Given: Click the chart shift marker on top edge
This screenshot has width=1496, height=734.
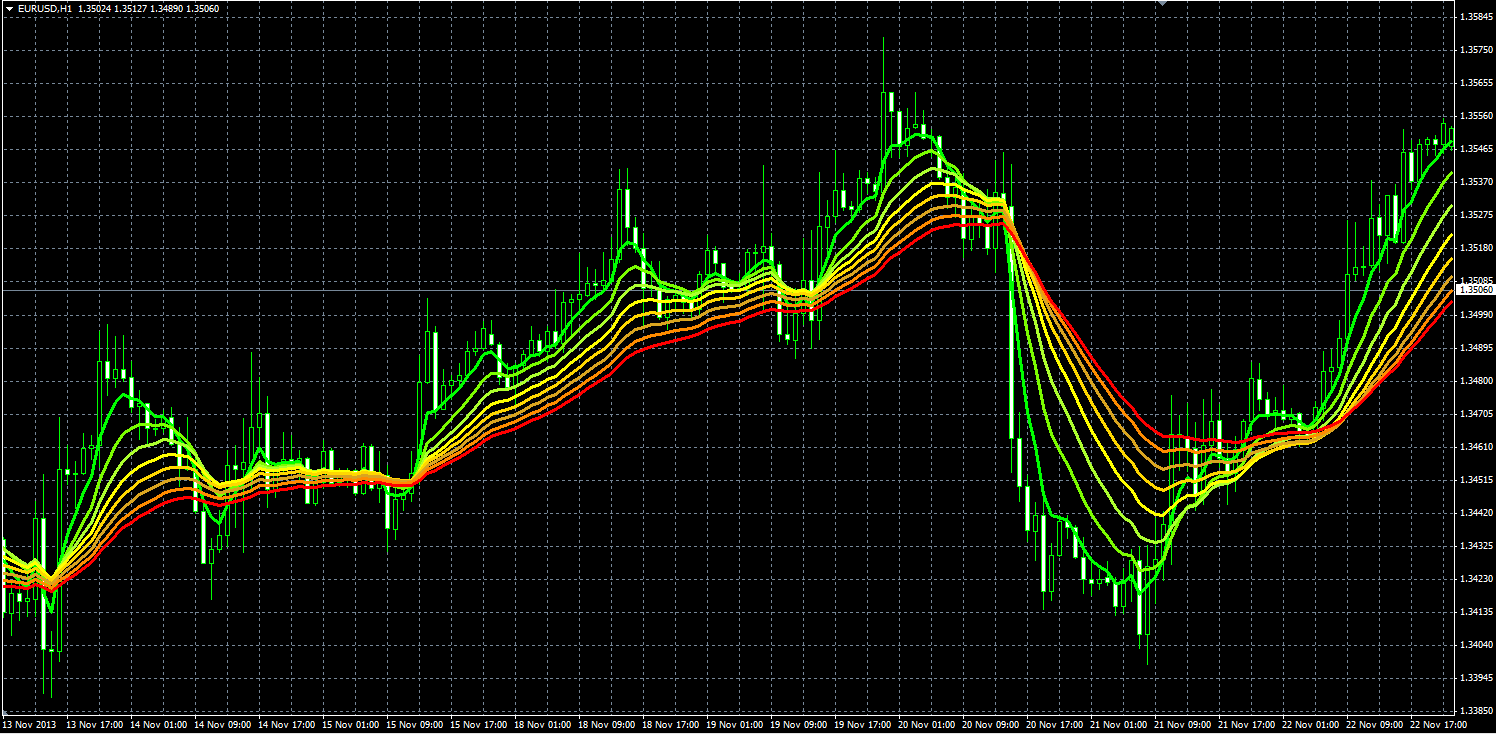Looking at the screenshot, I should click(x=1161, y=4).
